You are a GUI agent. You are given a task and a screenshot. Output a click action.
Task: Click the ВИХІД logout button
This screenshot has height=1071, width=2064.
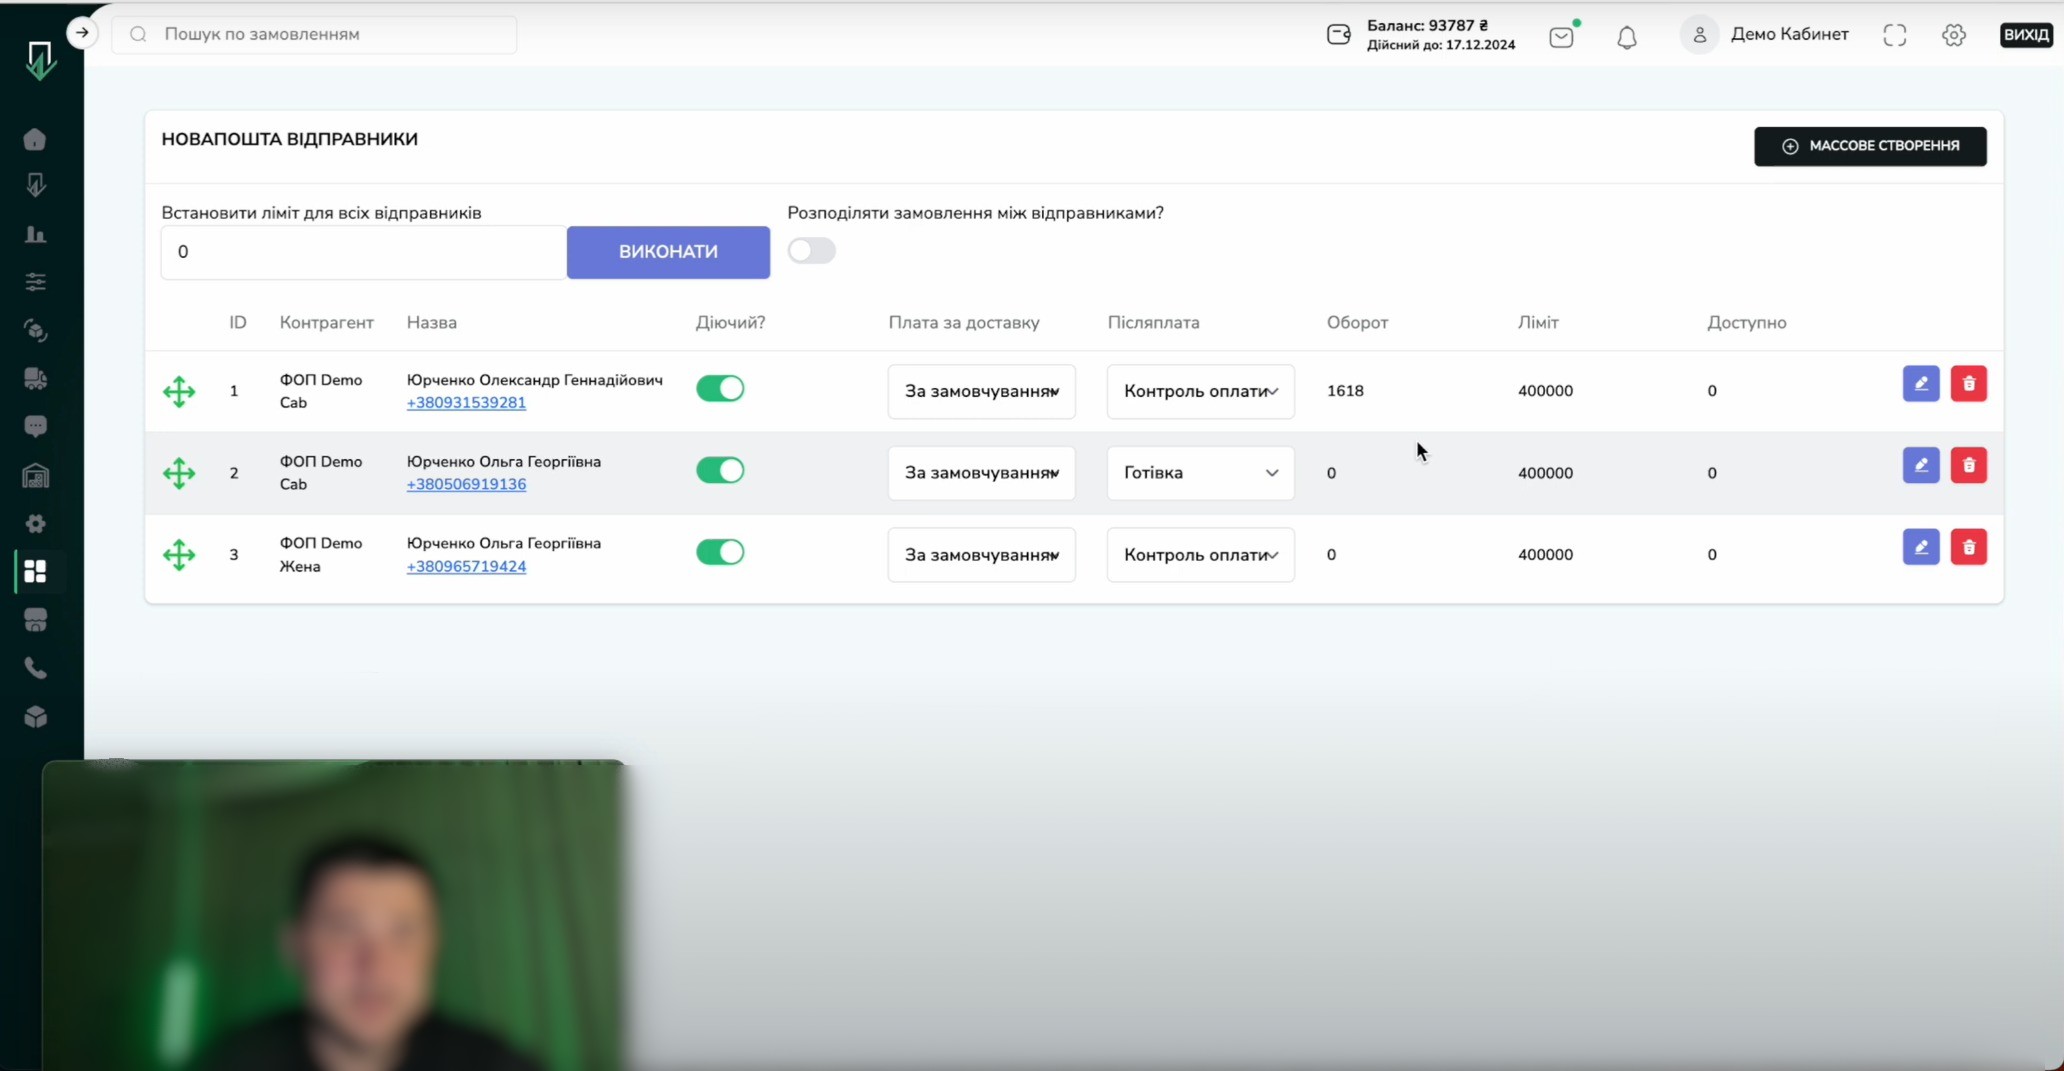(2026, 35)
